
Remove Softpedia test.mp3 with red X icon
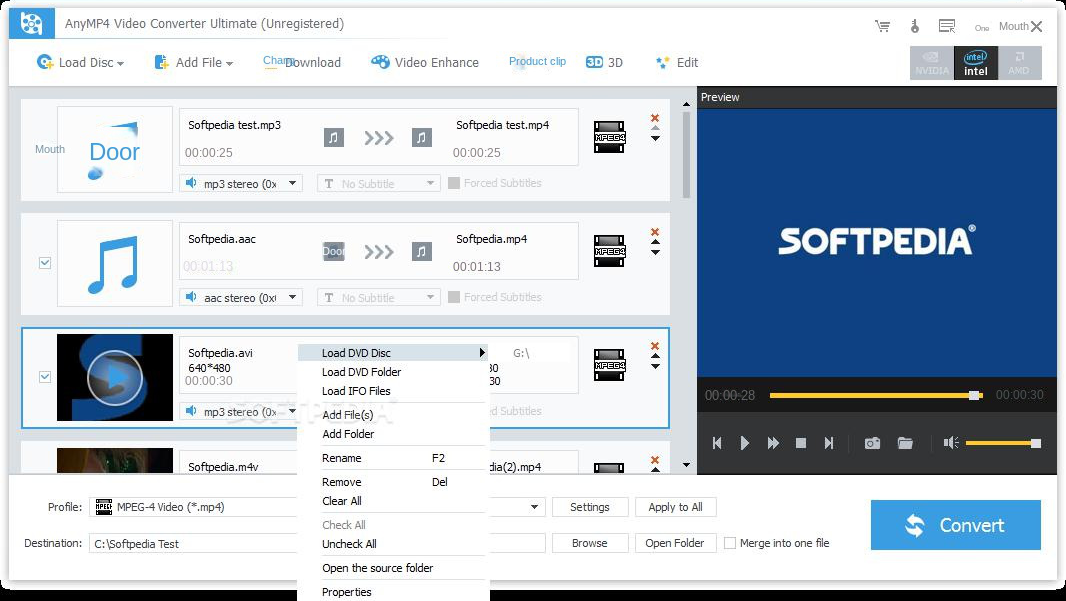(655, 118)
